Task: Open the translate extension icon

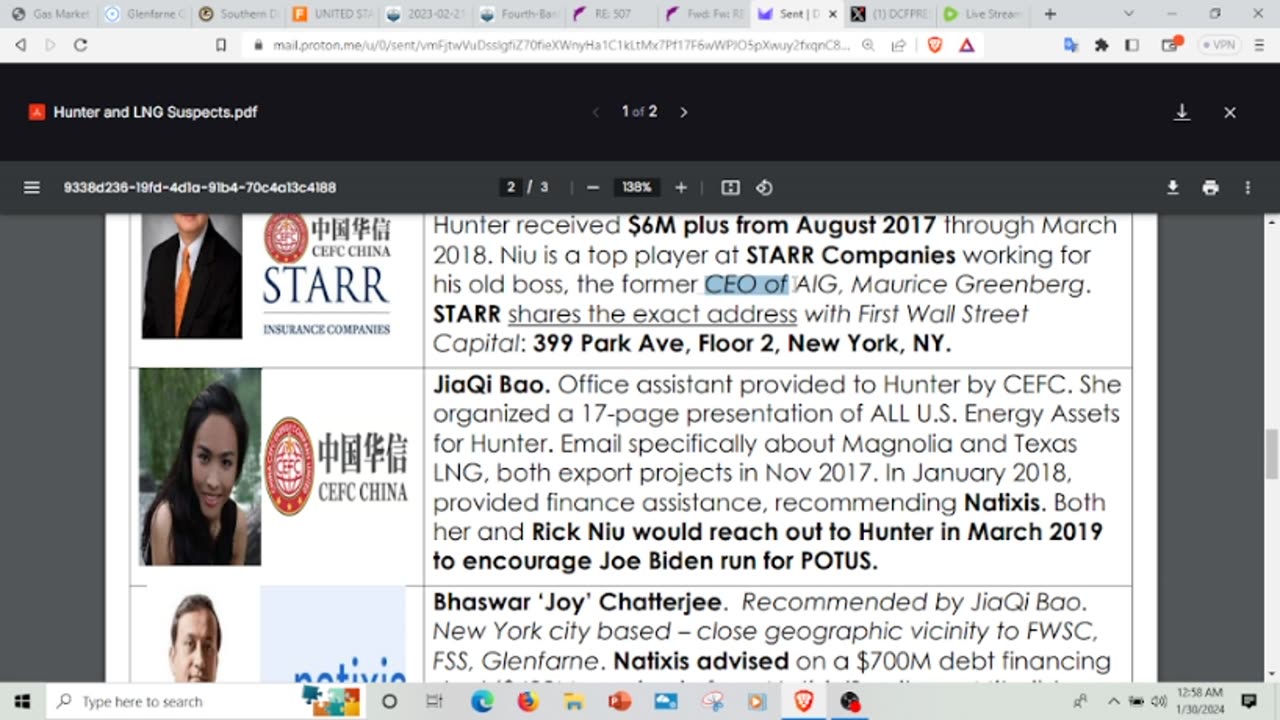Action: pyautogui.click(x=1071, y=45)
